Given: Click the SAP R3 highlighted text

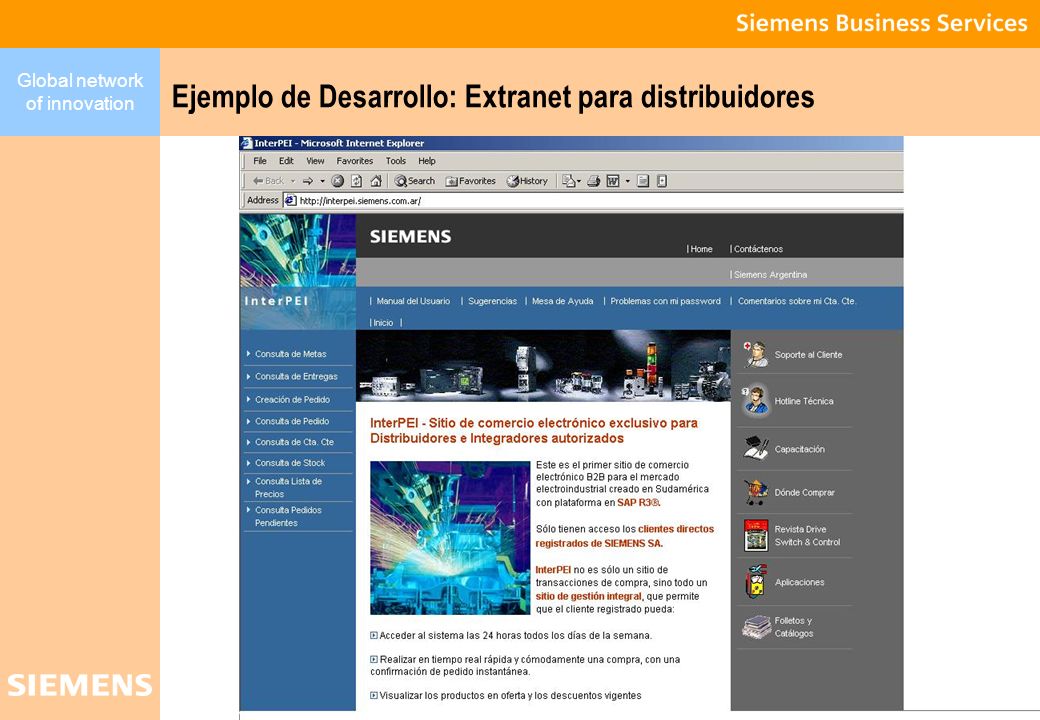Looking at the screenshot, I should pyautogui.click(x=639, y=503).
